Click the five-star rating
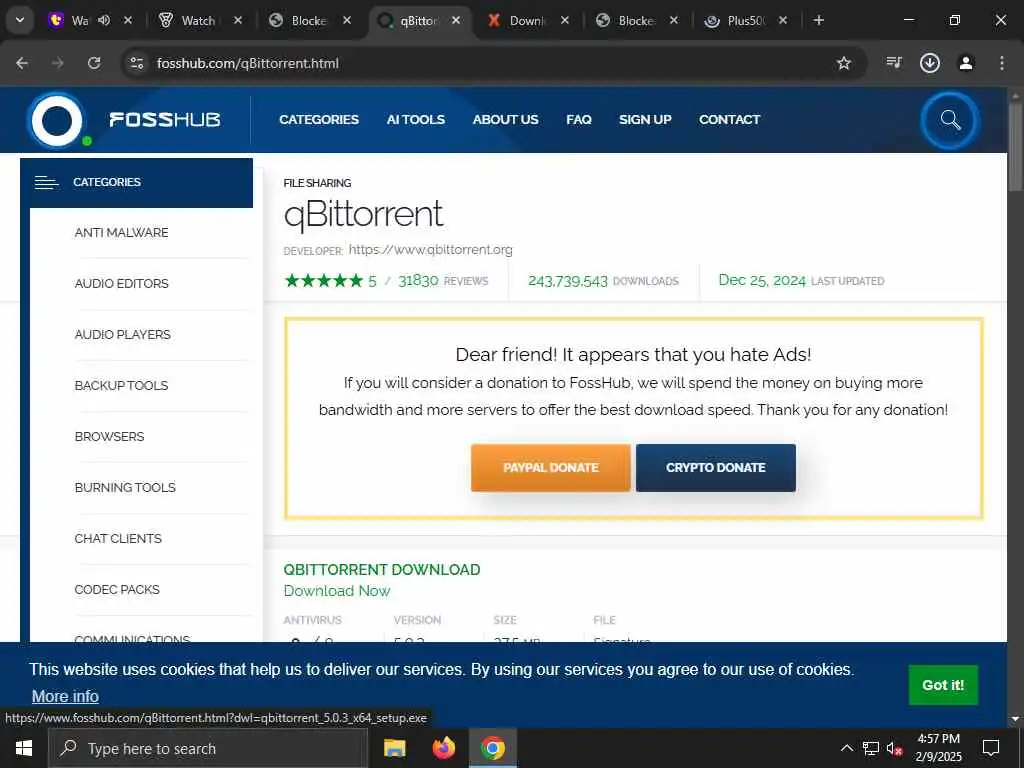Image resolution: width=1024 pixels, height=768 pixels. 324,281
